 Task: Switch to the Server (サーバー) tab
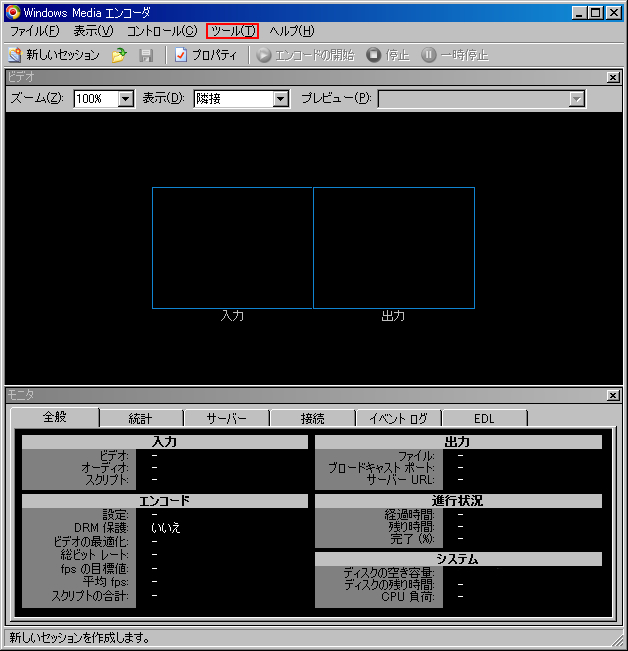tap(227, 419)
